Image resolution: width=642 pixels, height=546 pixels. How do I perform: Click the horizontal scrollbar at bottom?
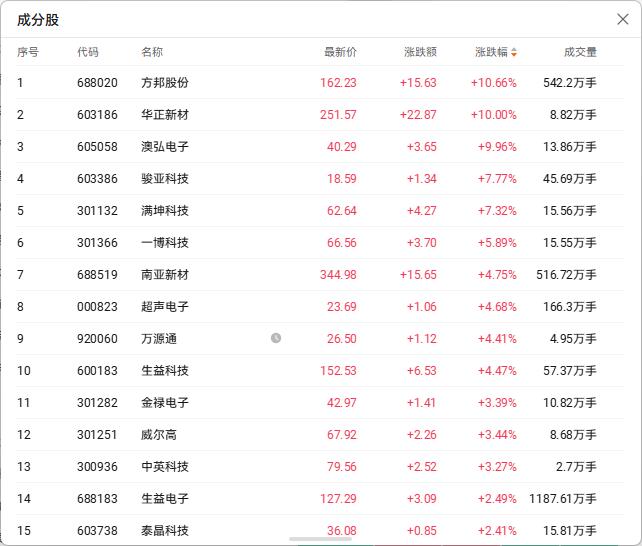click(320, 539)
